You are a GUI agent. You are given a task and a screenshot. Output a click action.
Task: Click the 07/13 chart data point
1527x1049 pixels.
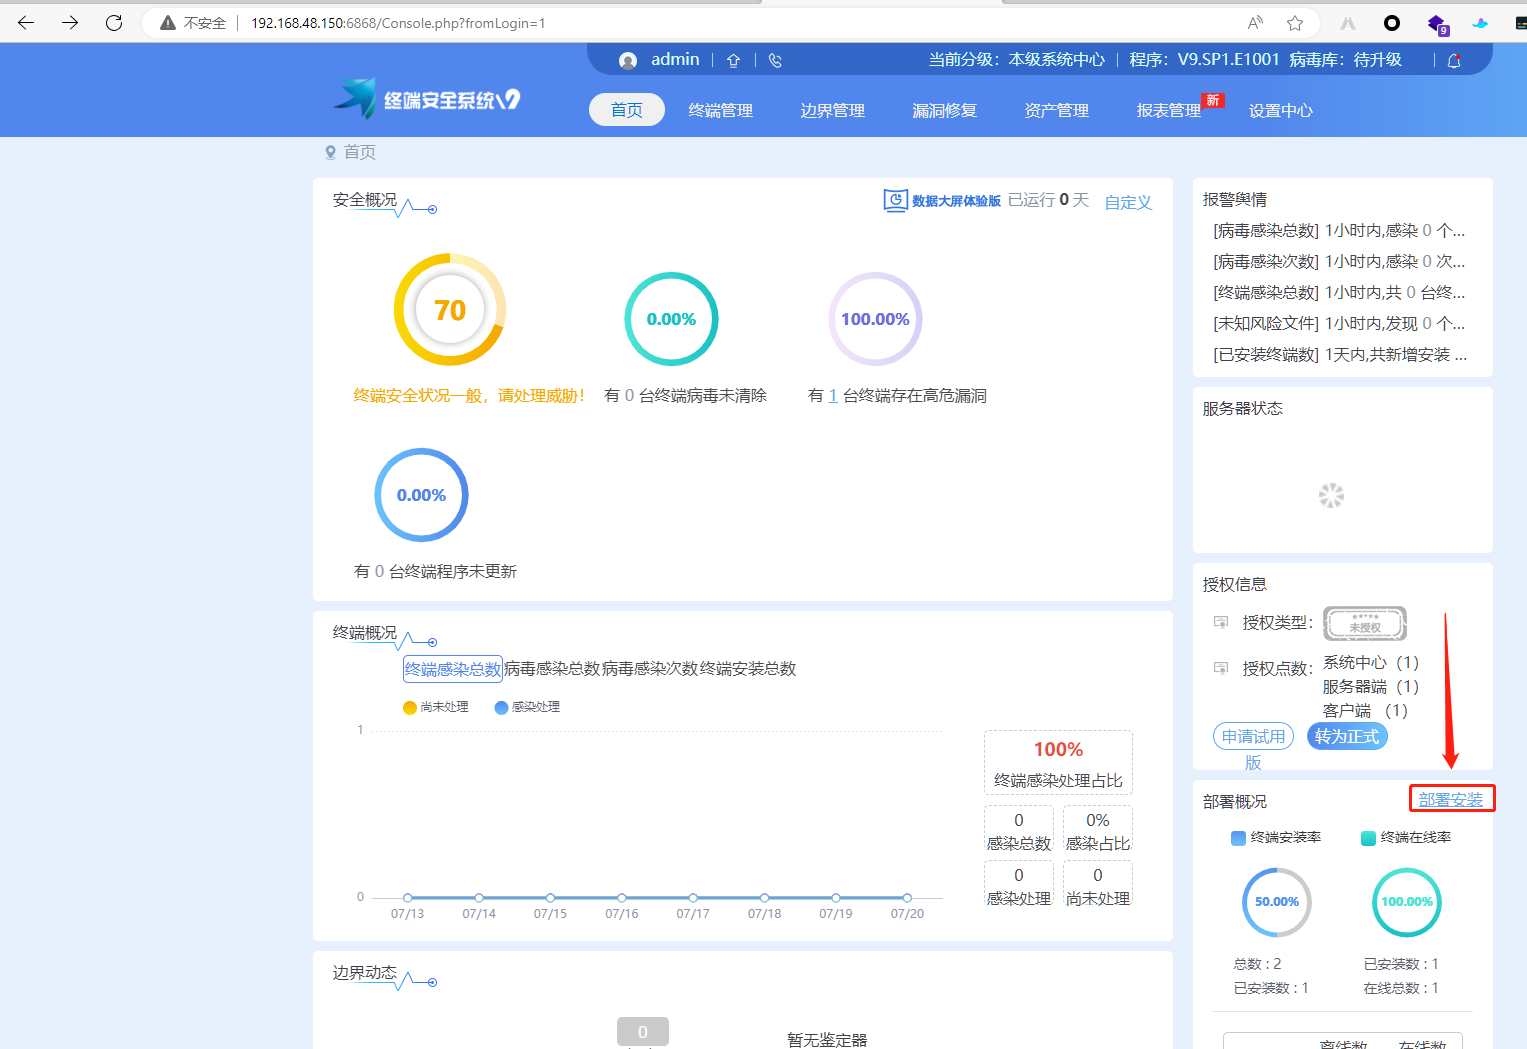(408, 898)
